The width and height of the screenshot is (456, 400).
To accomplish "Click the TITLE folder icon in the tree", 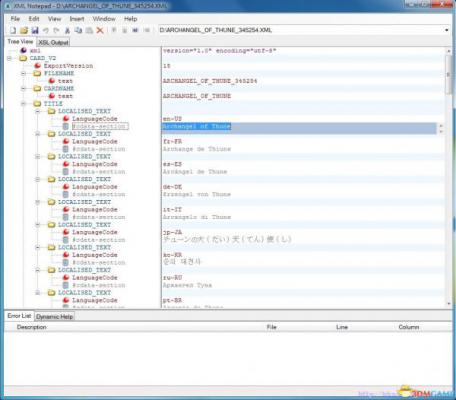I will [37, 104].
